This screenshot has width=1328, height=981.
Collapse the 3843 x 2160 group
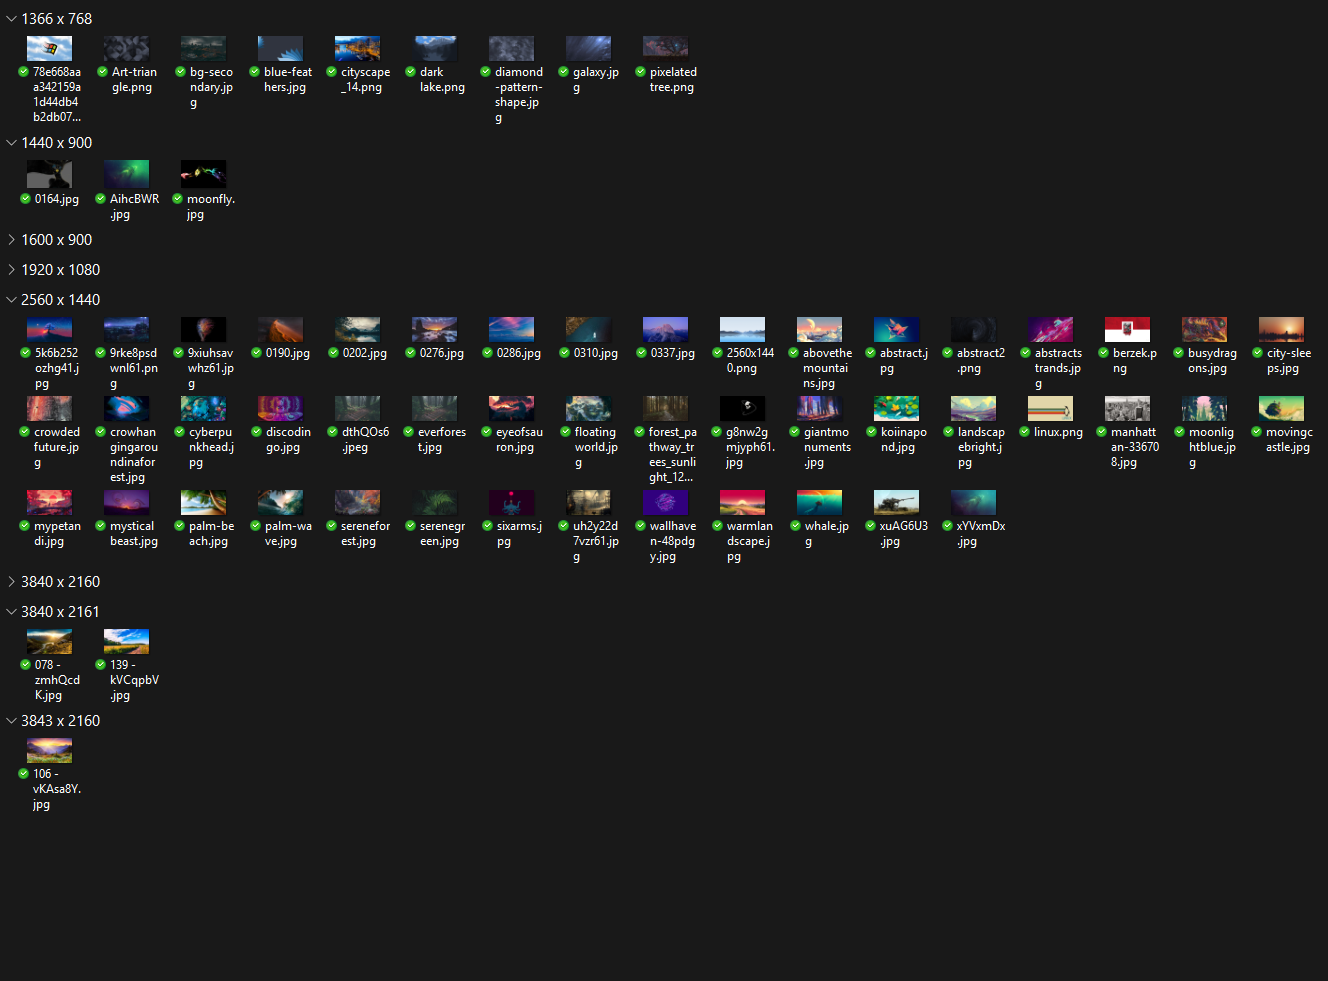pos(11,721)
